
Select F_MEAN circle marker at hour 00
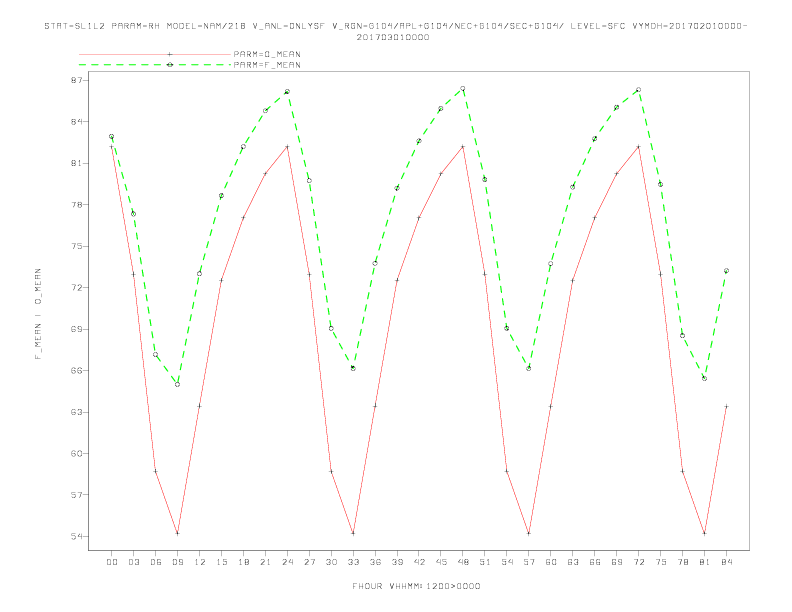pyautogui.click(x=112, y=137)
